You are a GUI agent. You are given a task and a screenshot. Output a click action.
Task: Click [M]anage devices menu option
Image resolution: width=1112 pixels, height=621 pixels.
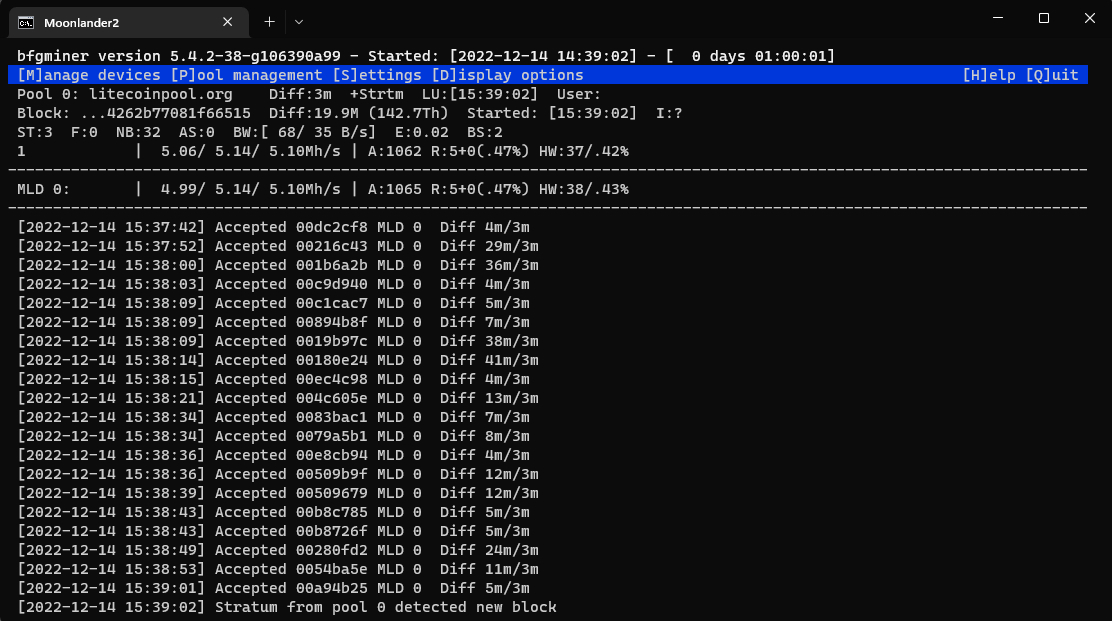(89, 75)
